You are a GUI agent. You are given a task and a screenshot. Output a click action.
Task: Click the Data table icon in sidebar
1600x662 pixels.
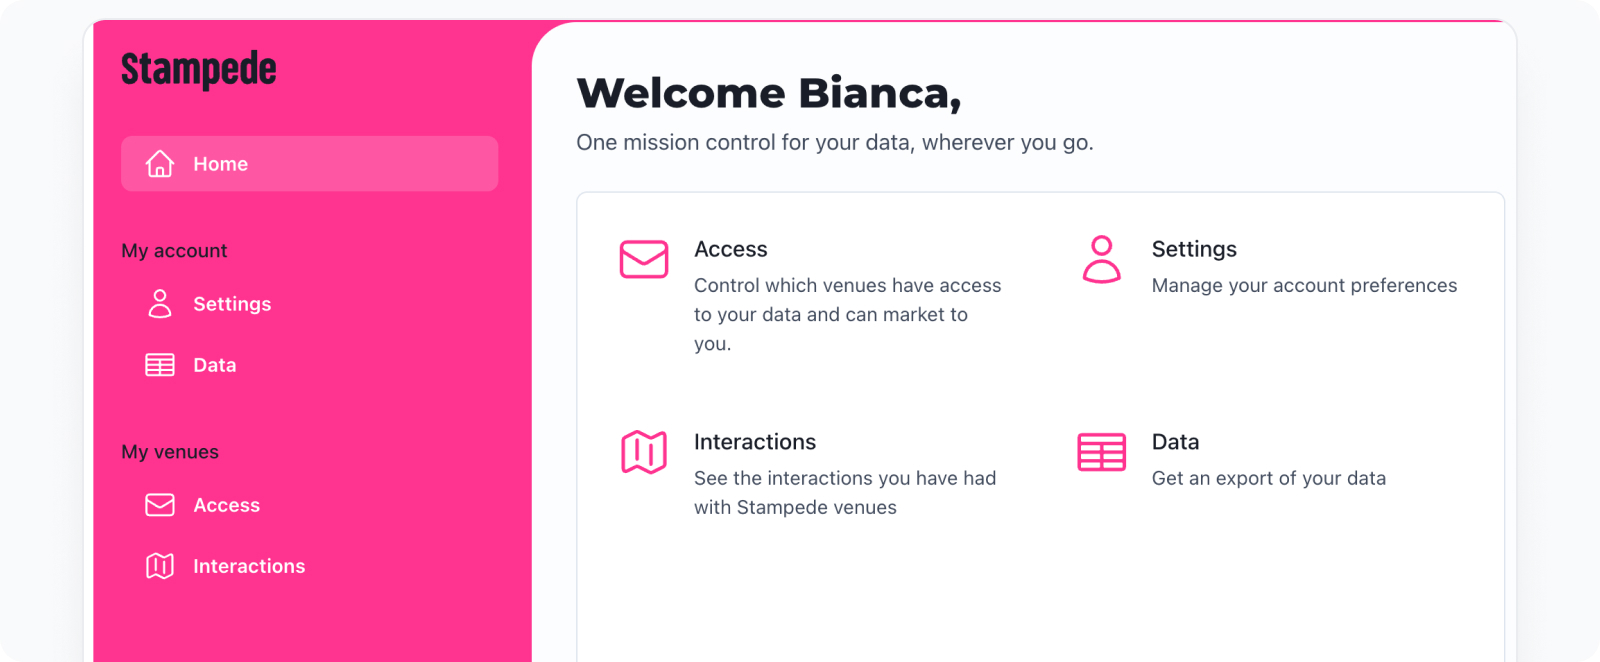tap(160, 365)
